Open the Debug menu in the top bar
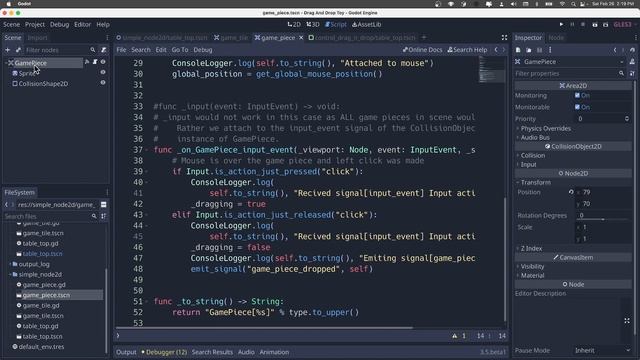This screenshot has height=360, width=640. point(60,24)
